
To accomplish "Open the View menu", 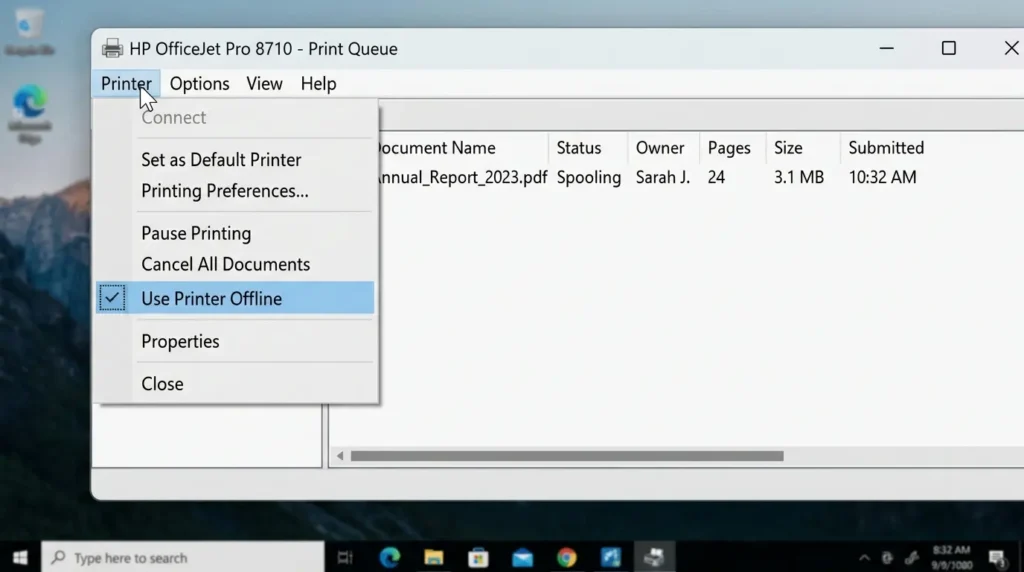I will tap(264, 84).
